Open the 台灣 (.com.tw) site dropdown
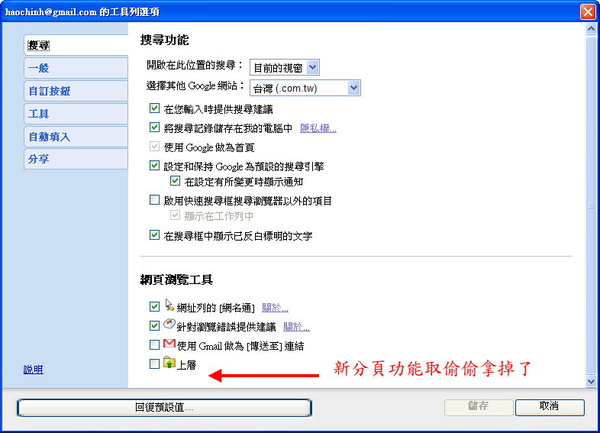Screen dimensions: 600x433 [x=305, y=88]
